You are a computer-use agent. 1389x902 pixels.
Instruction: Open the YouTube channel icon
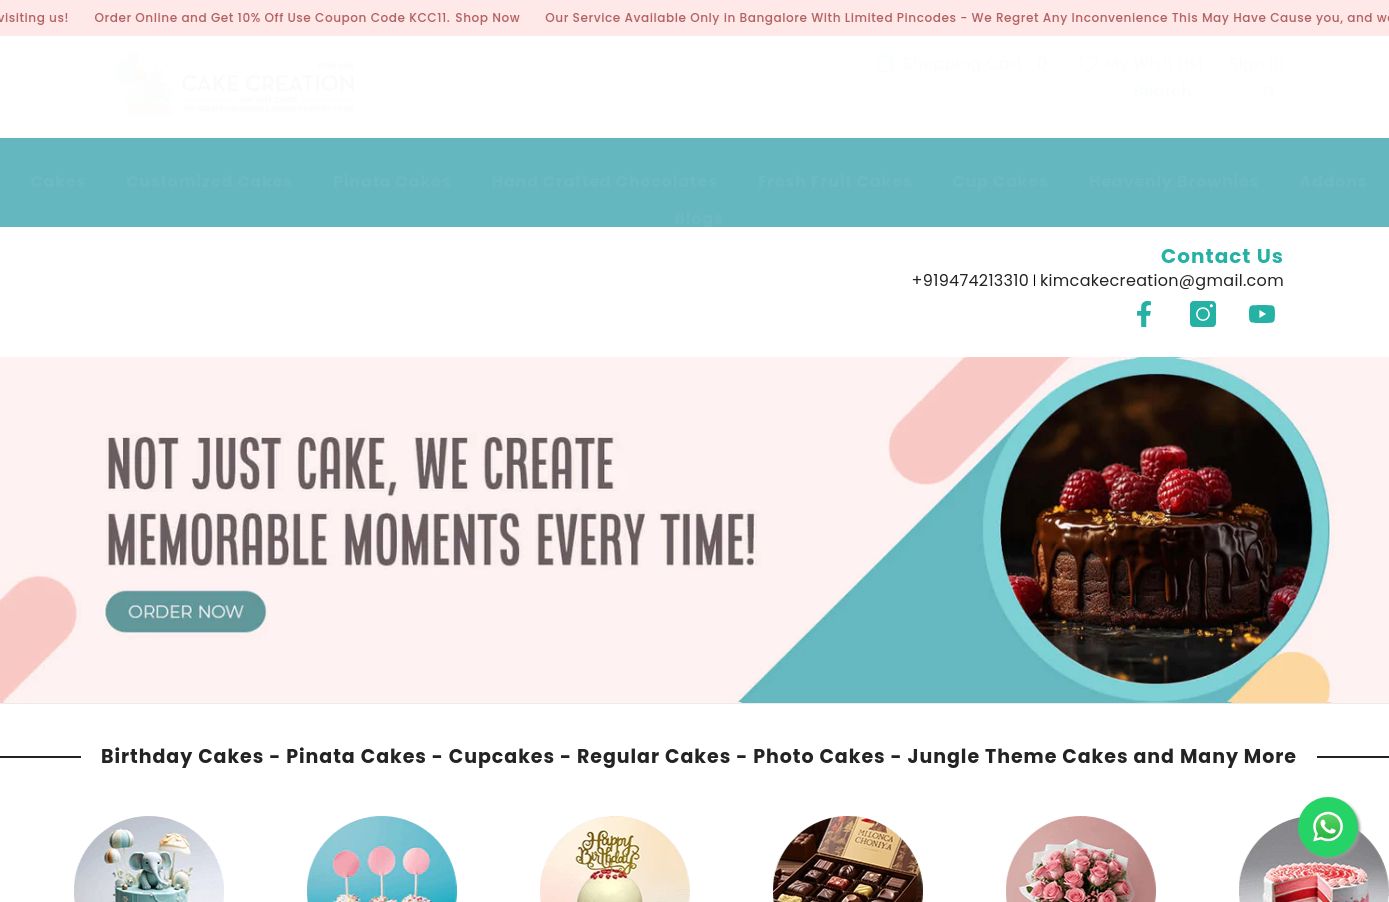(x=1262, y=314)
